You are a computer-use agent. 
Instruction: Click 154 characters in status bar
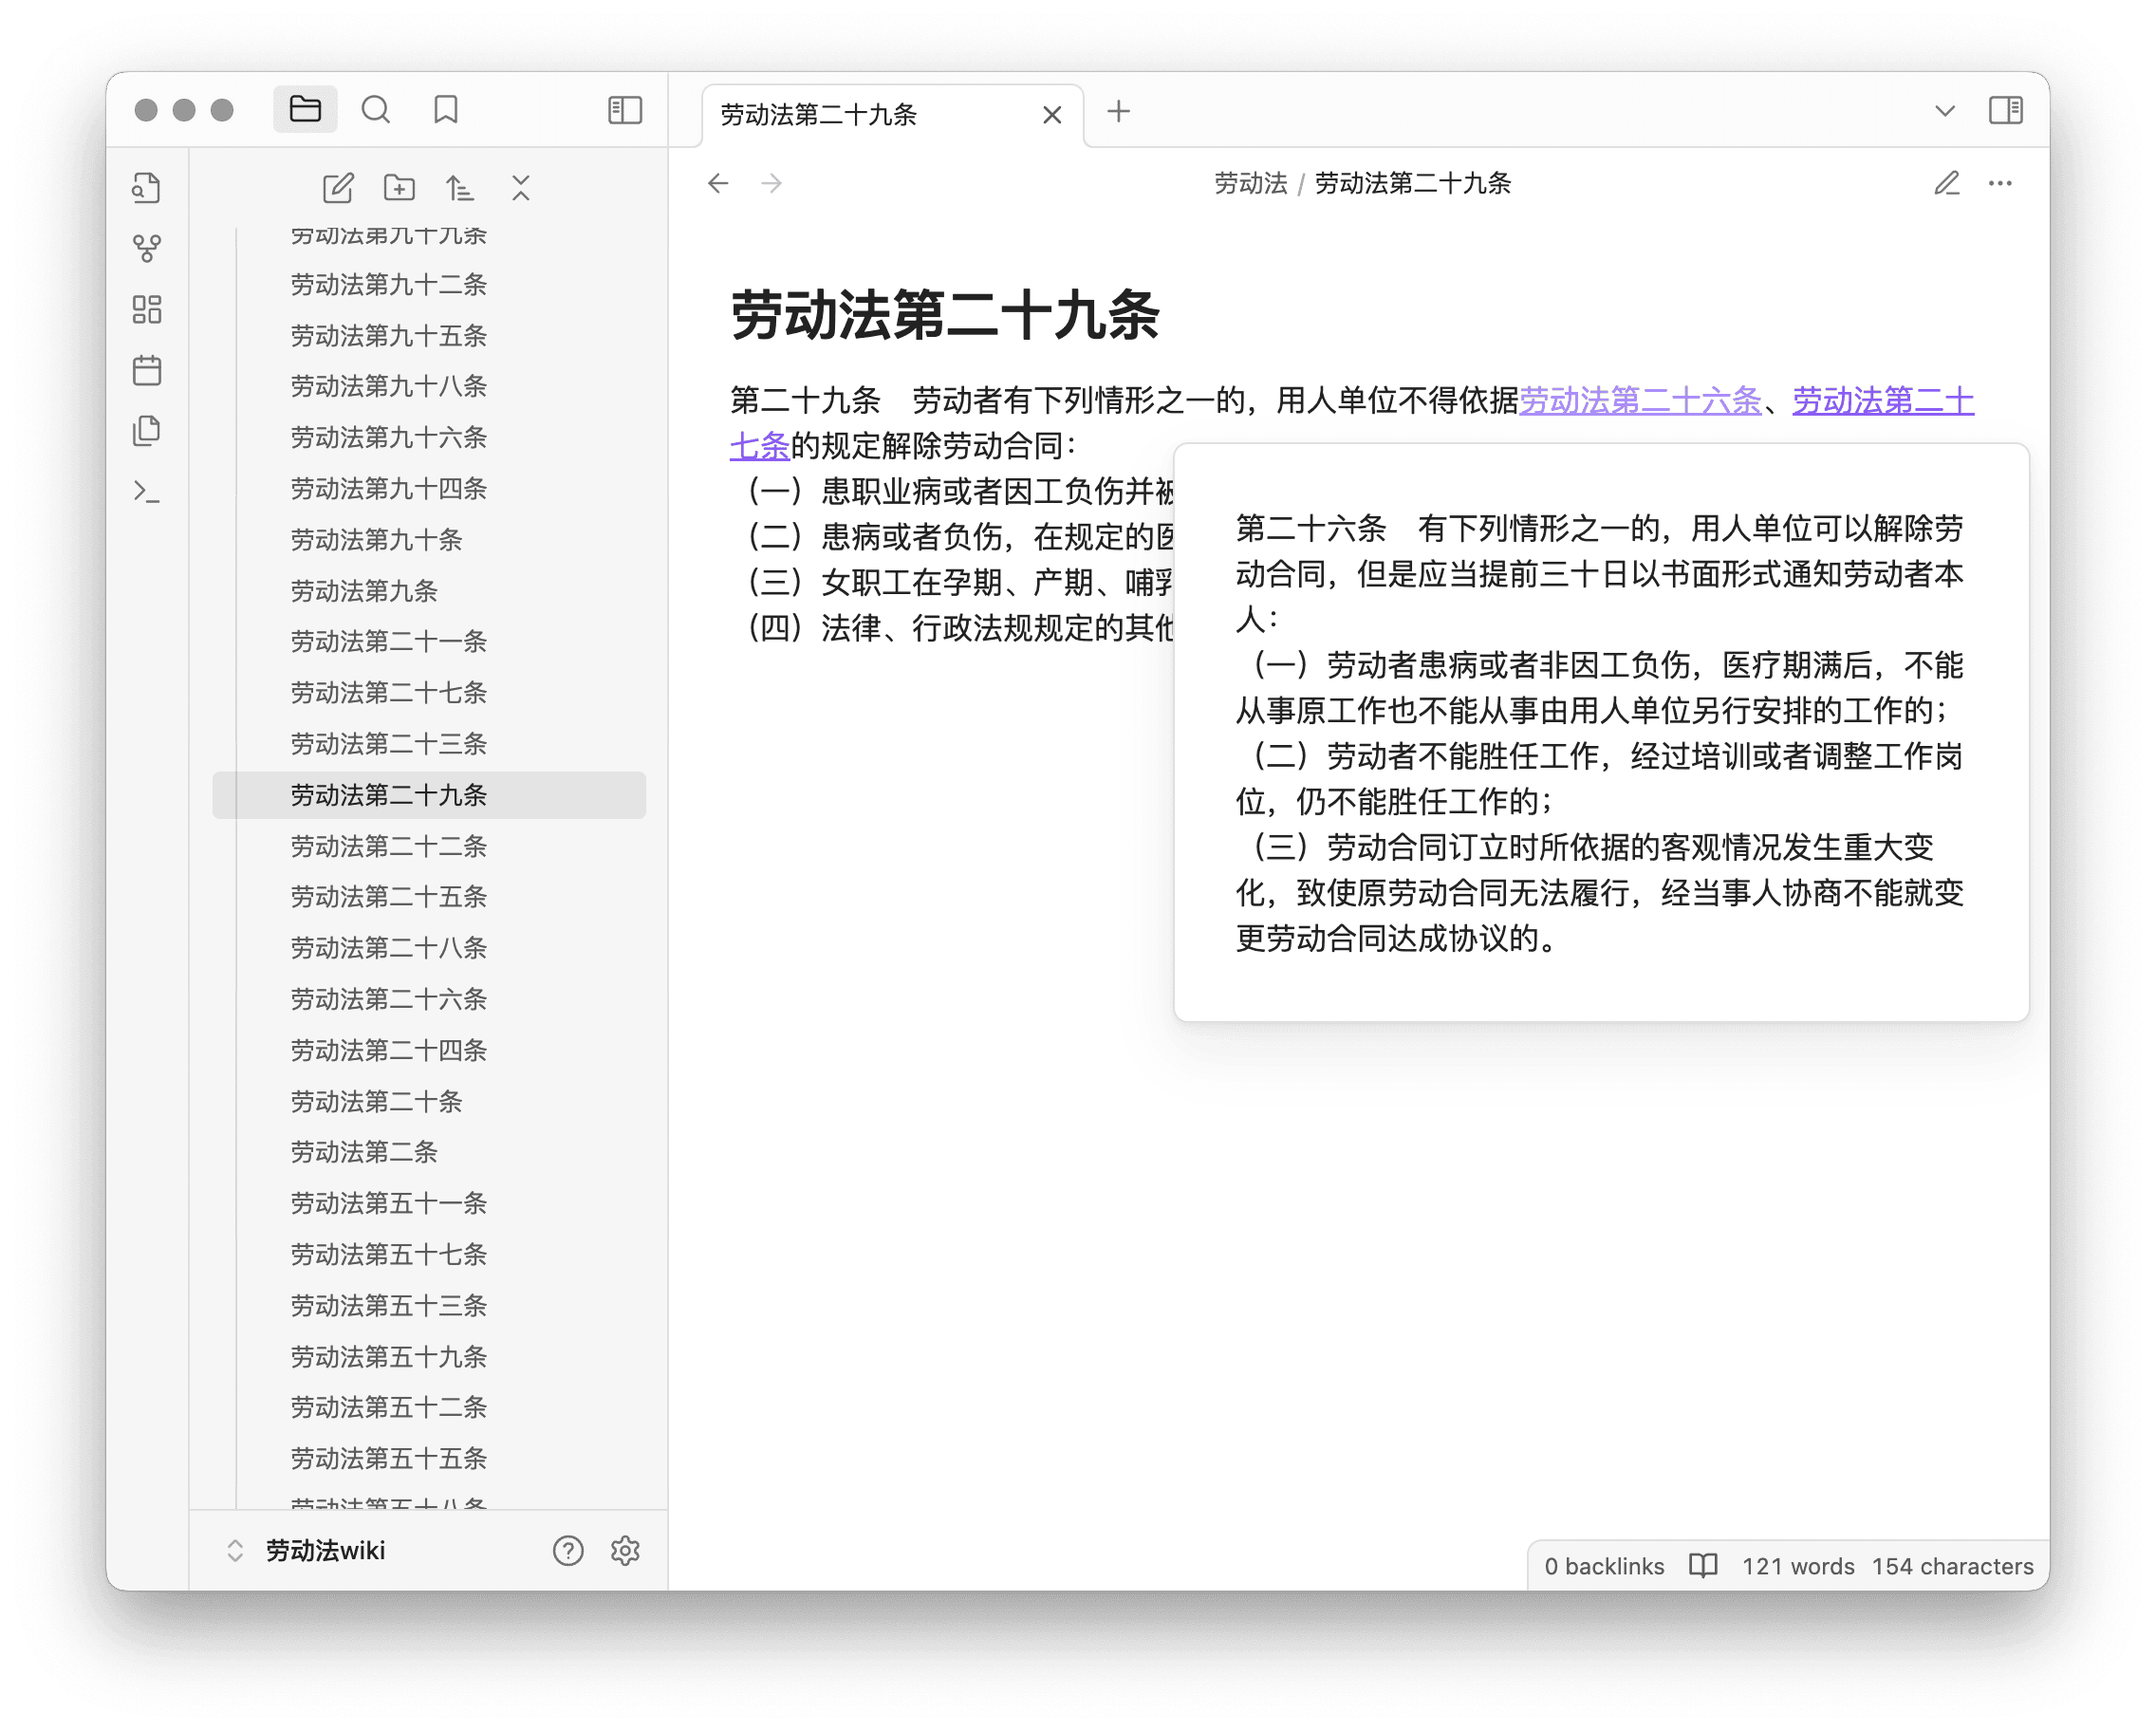click(1953, 1566)
